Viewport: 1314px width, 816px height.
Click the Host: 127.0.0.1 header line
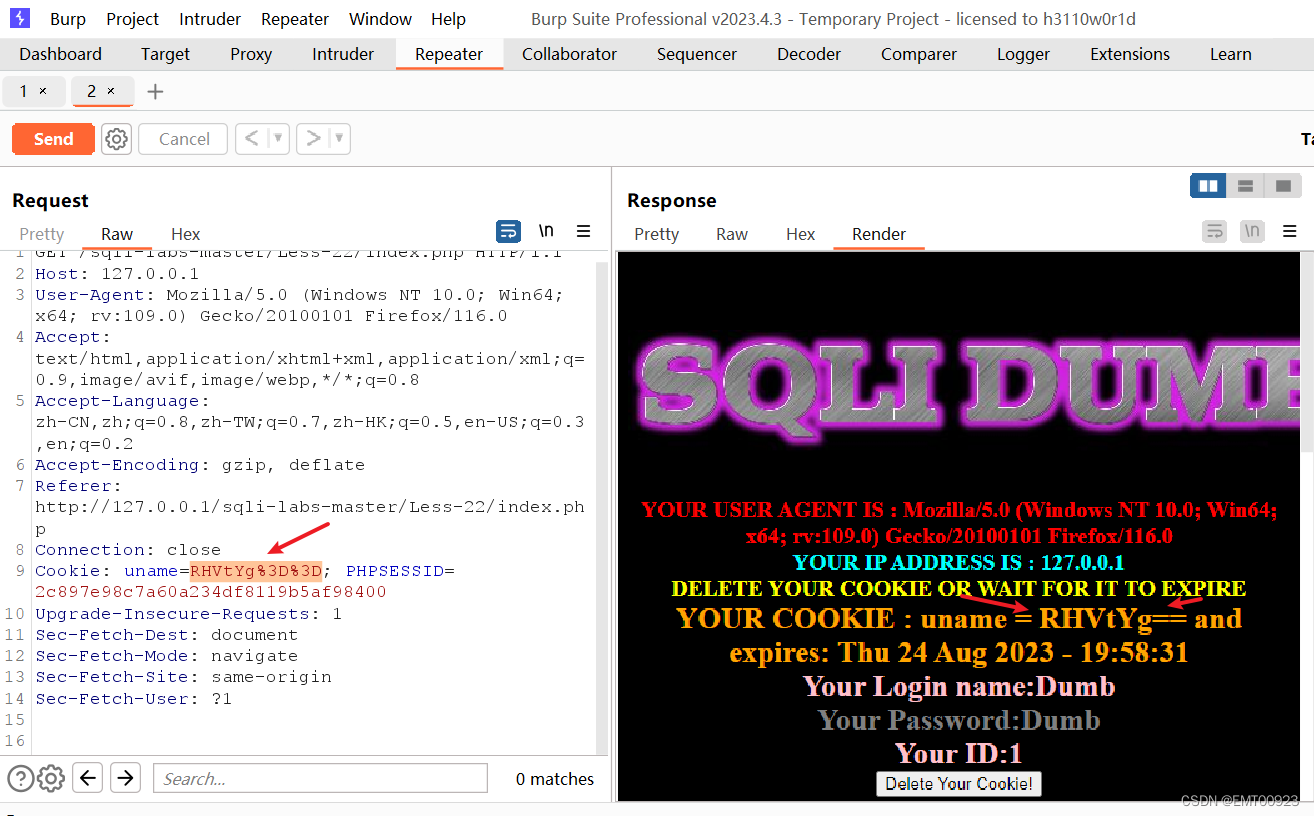117,273
